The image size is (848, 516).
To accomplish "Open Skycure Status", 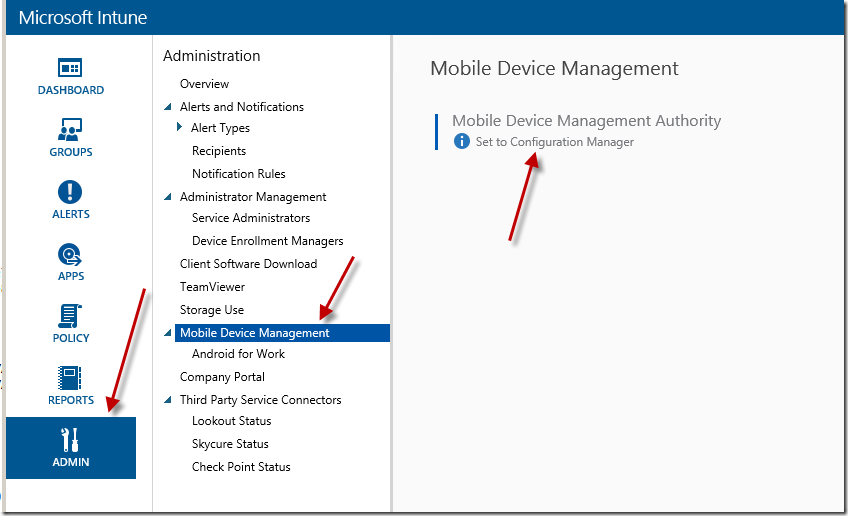I will click(230, 444).
